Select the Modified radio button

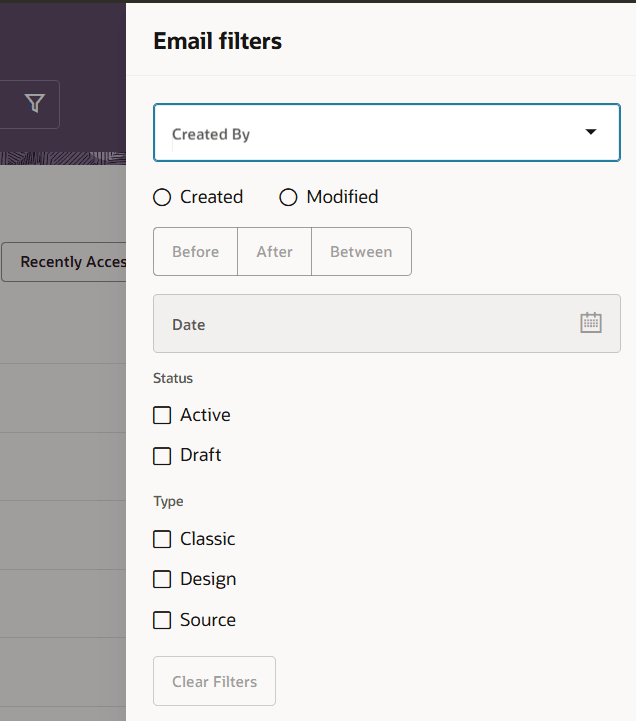tap(289, 198)
